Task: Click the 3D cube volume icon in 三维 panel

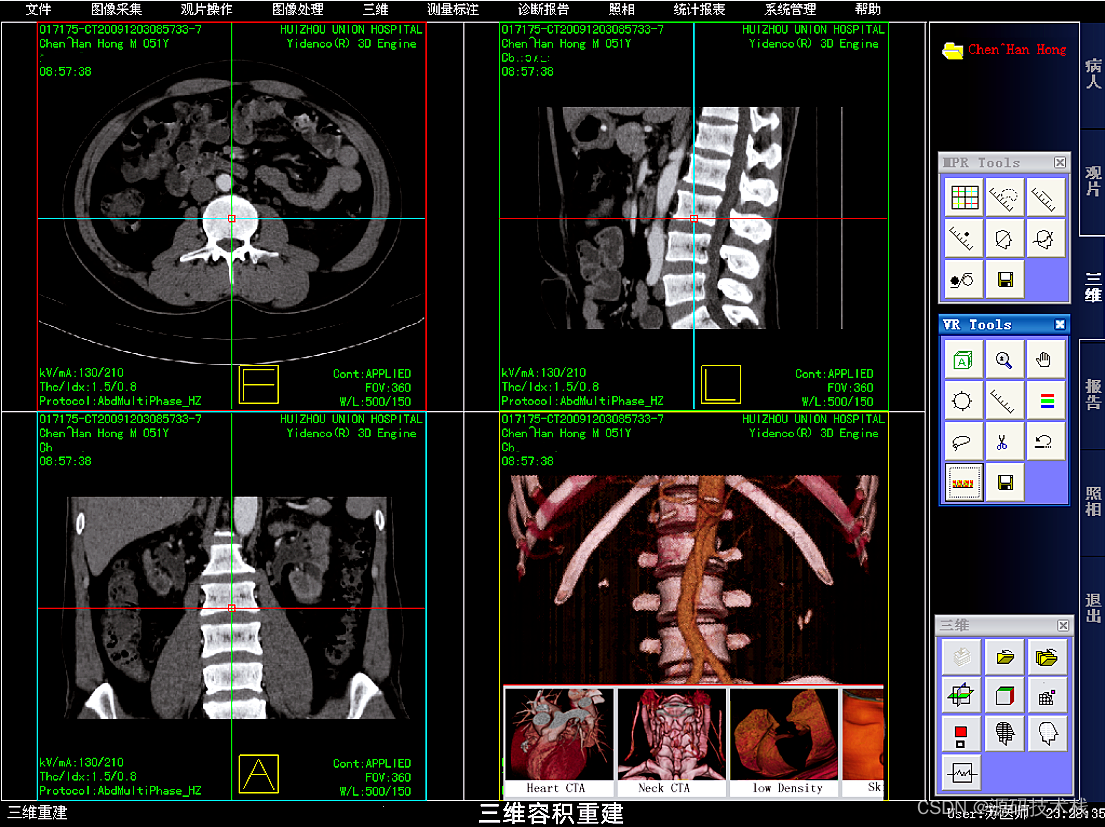Action: point(1004,696)
